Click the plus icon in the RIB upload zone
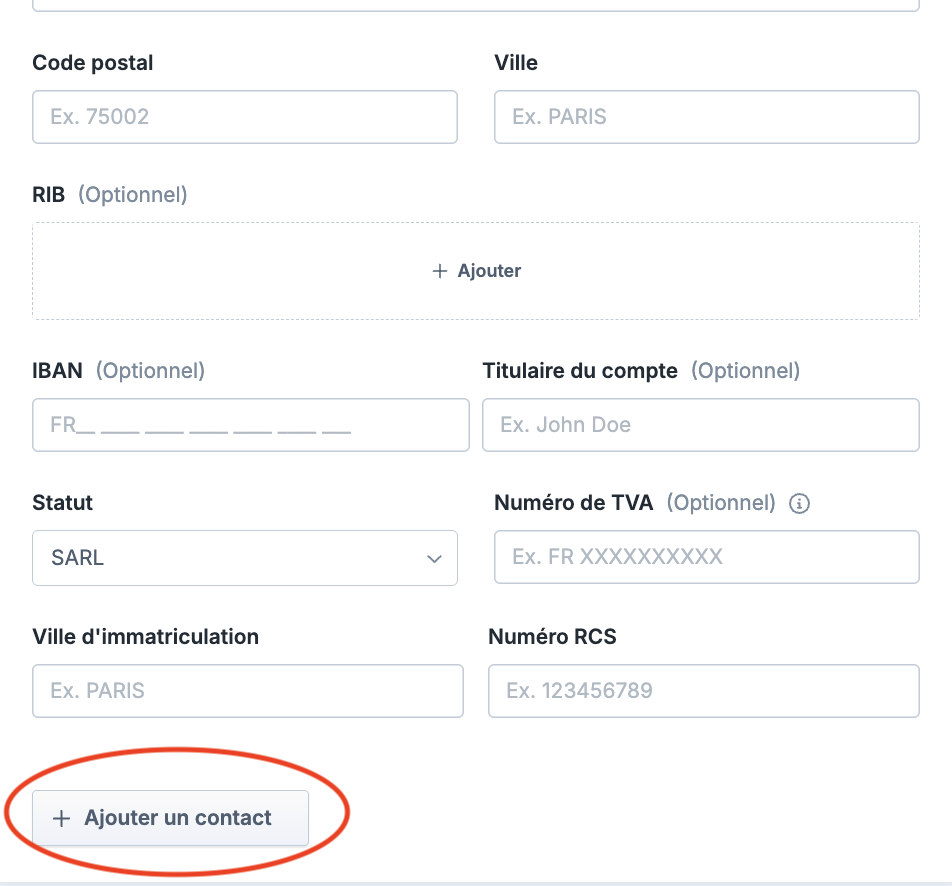This screenshot has height=886, width=952. (x=439, y=271)
